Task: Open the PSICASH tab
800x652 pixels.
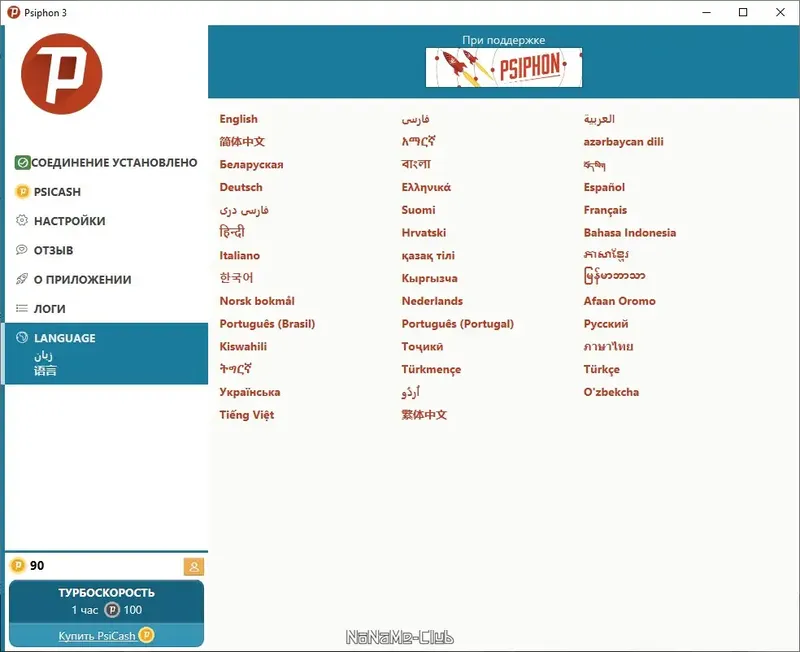Action: [x=106, y=192]
